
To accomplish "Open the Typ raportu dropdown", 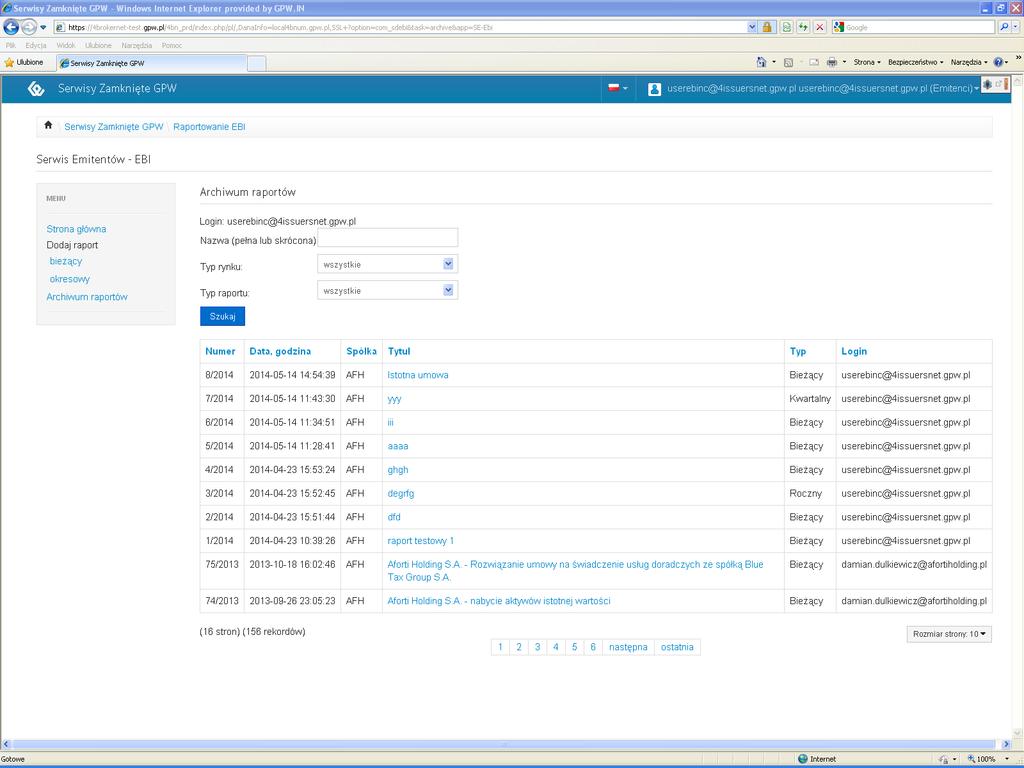I will pos(387,290).
